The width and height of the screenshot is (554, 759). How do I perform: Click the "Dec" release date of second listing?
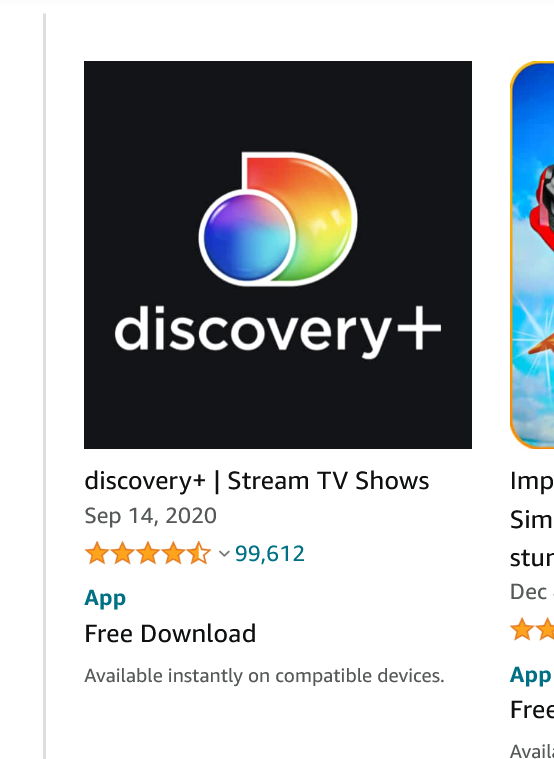click(x=528, y=592)
